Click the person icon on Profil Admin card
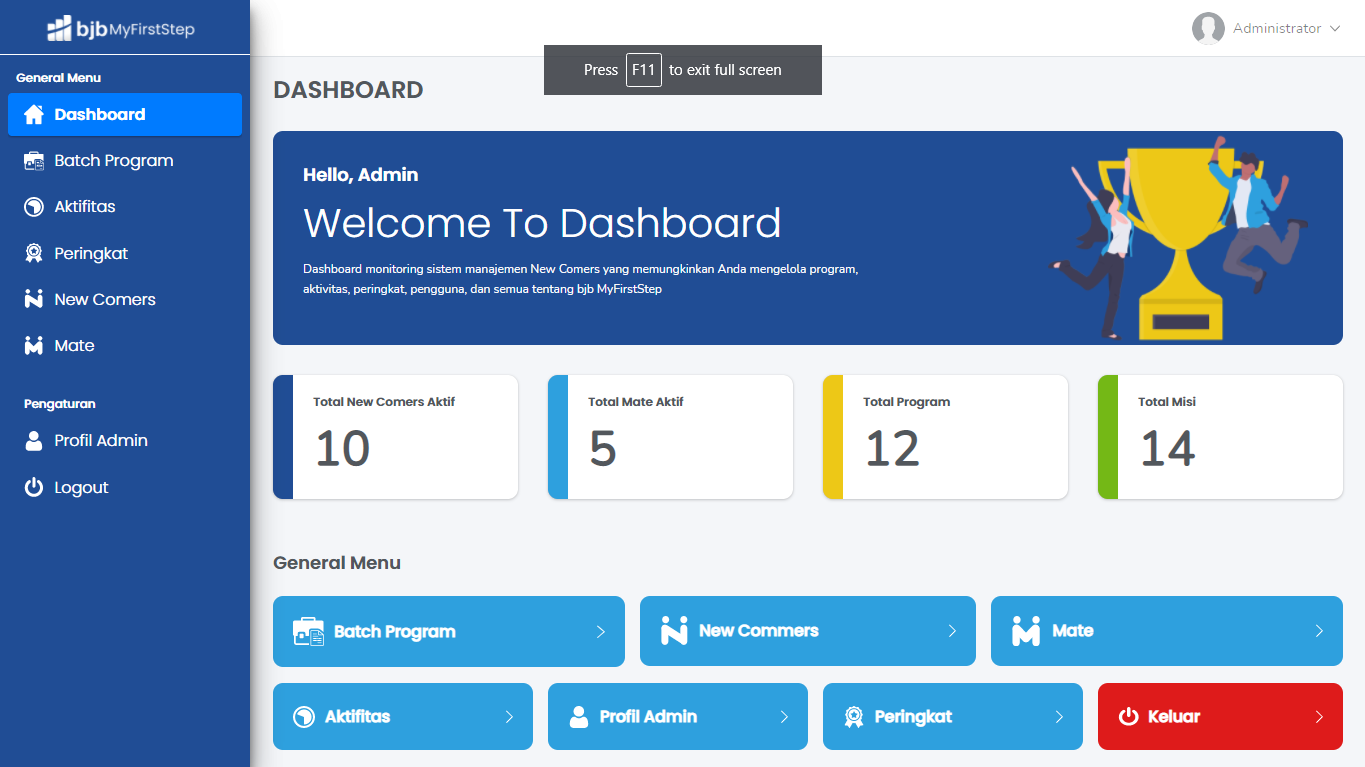The height and width of the screenshot is (767, 1365). pos(578,716)
